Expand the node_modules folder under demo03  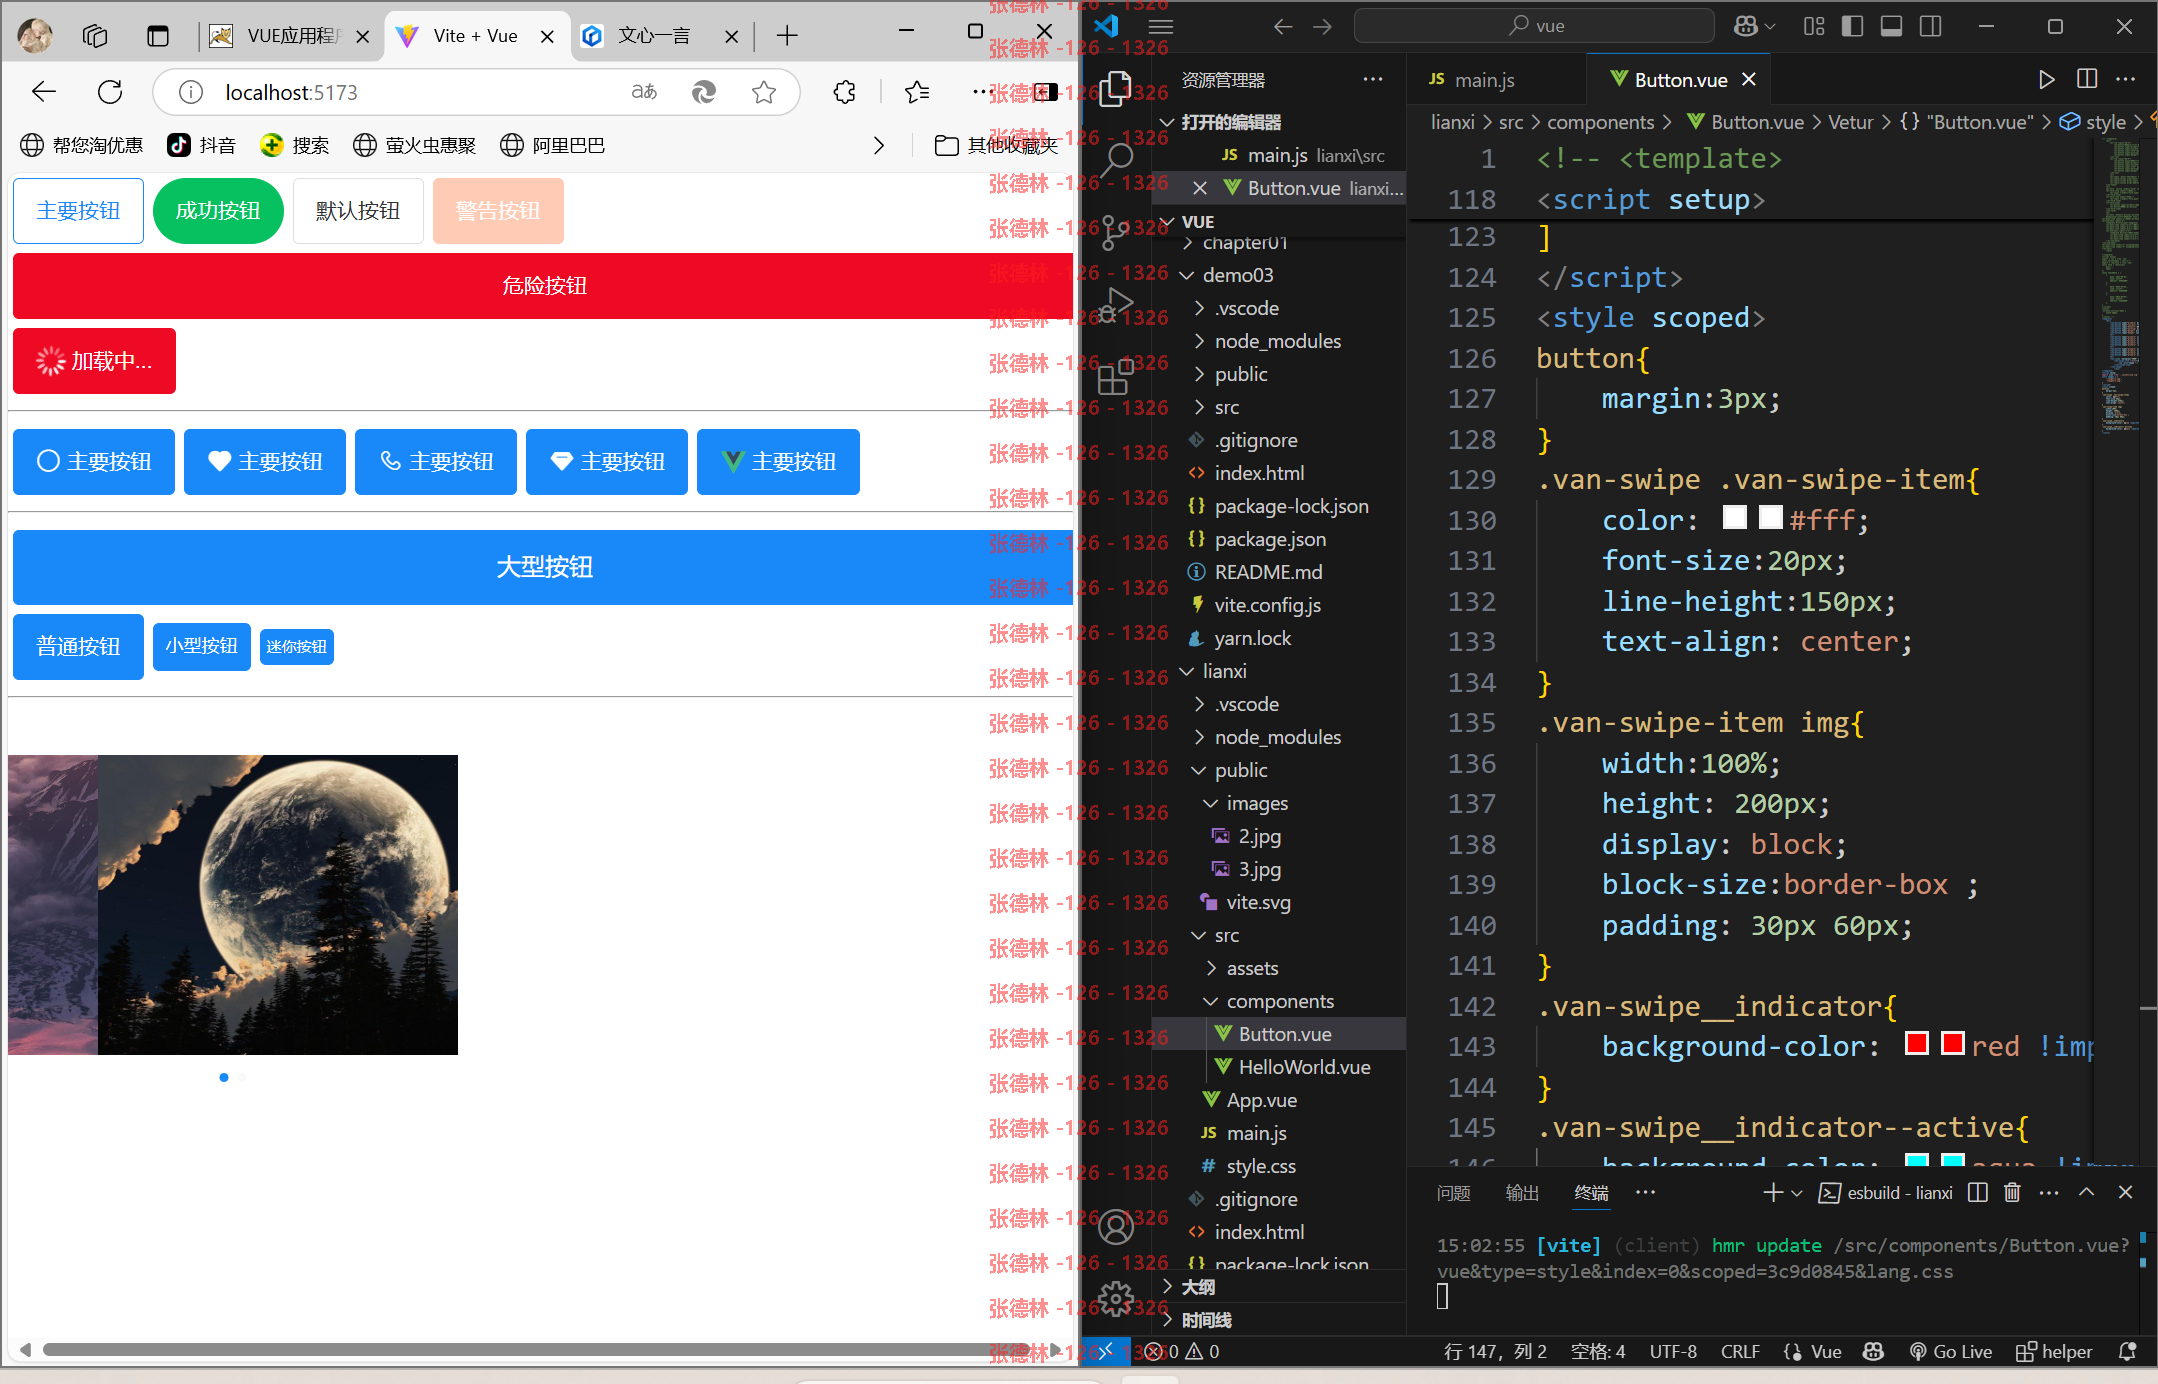coord(1278,341)
